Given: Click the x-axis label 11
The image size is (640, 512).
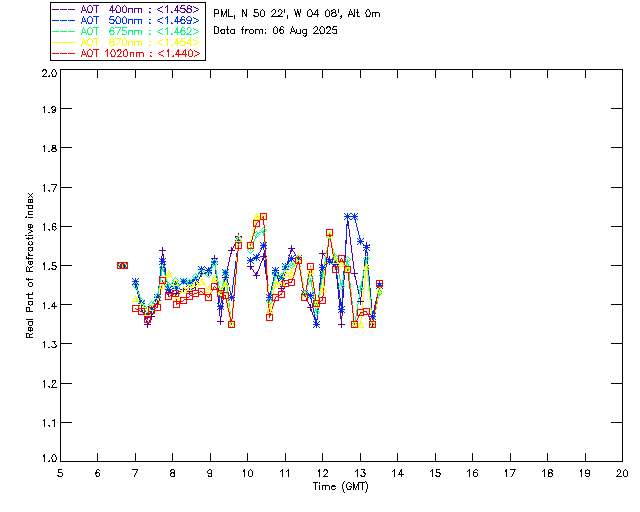Looking at the screenshot, I should 285,474.
